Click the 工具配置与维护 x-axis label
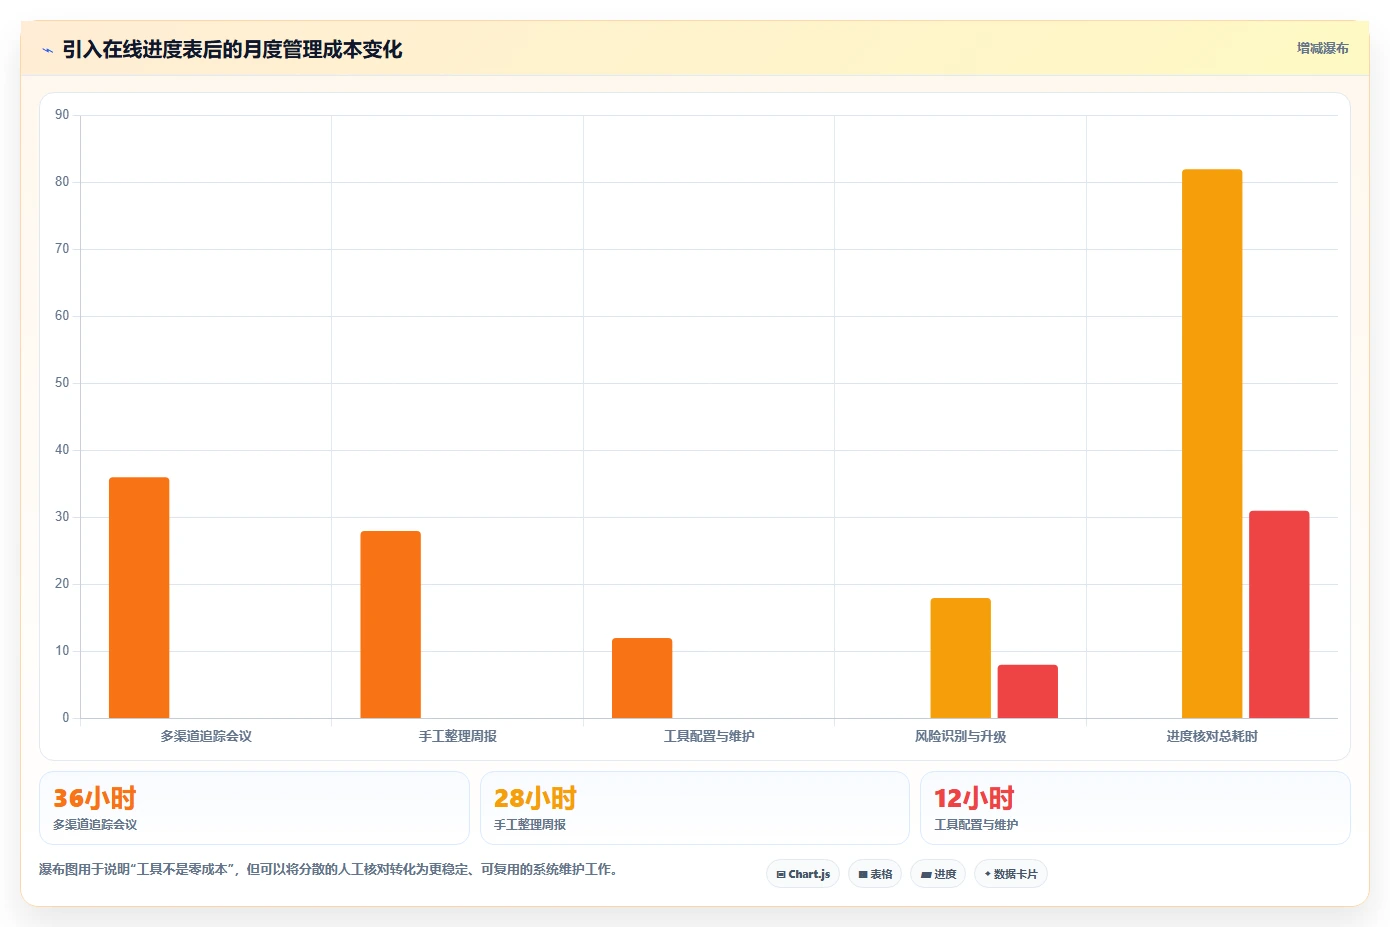1390x927 pixels. pyautogui.click(x=709, y=736)
